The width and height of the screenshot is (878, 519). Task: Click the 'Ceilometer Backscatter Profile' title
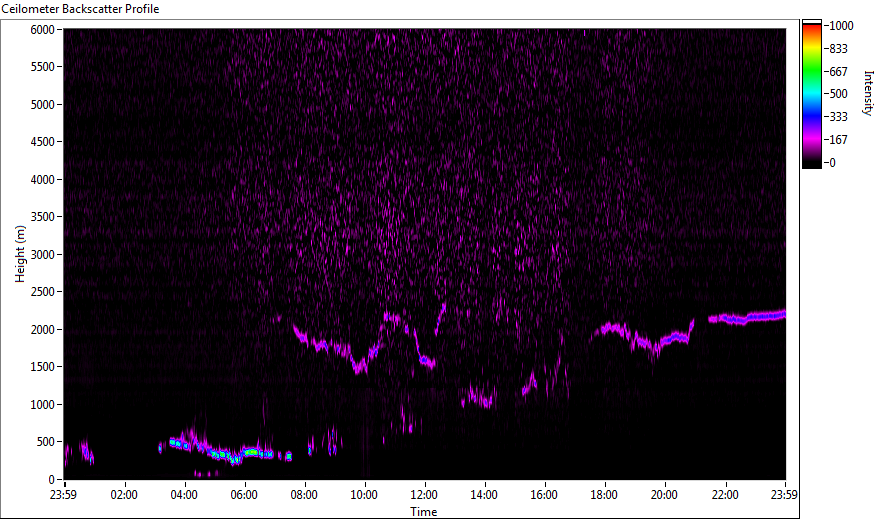pyautogui.click(x=80, y=9)
